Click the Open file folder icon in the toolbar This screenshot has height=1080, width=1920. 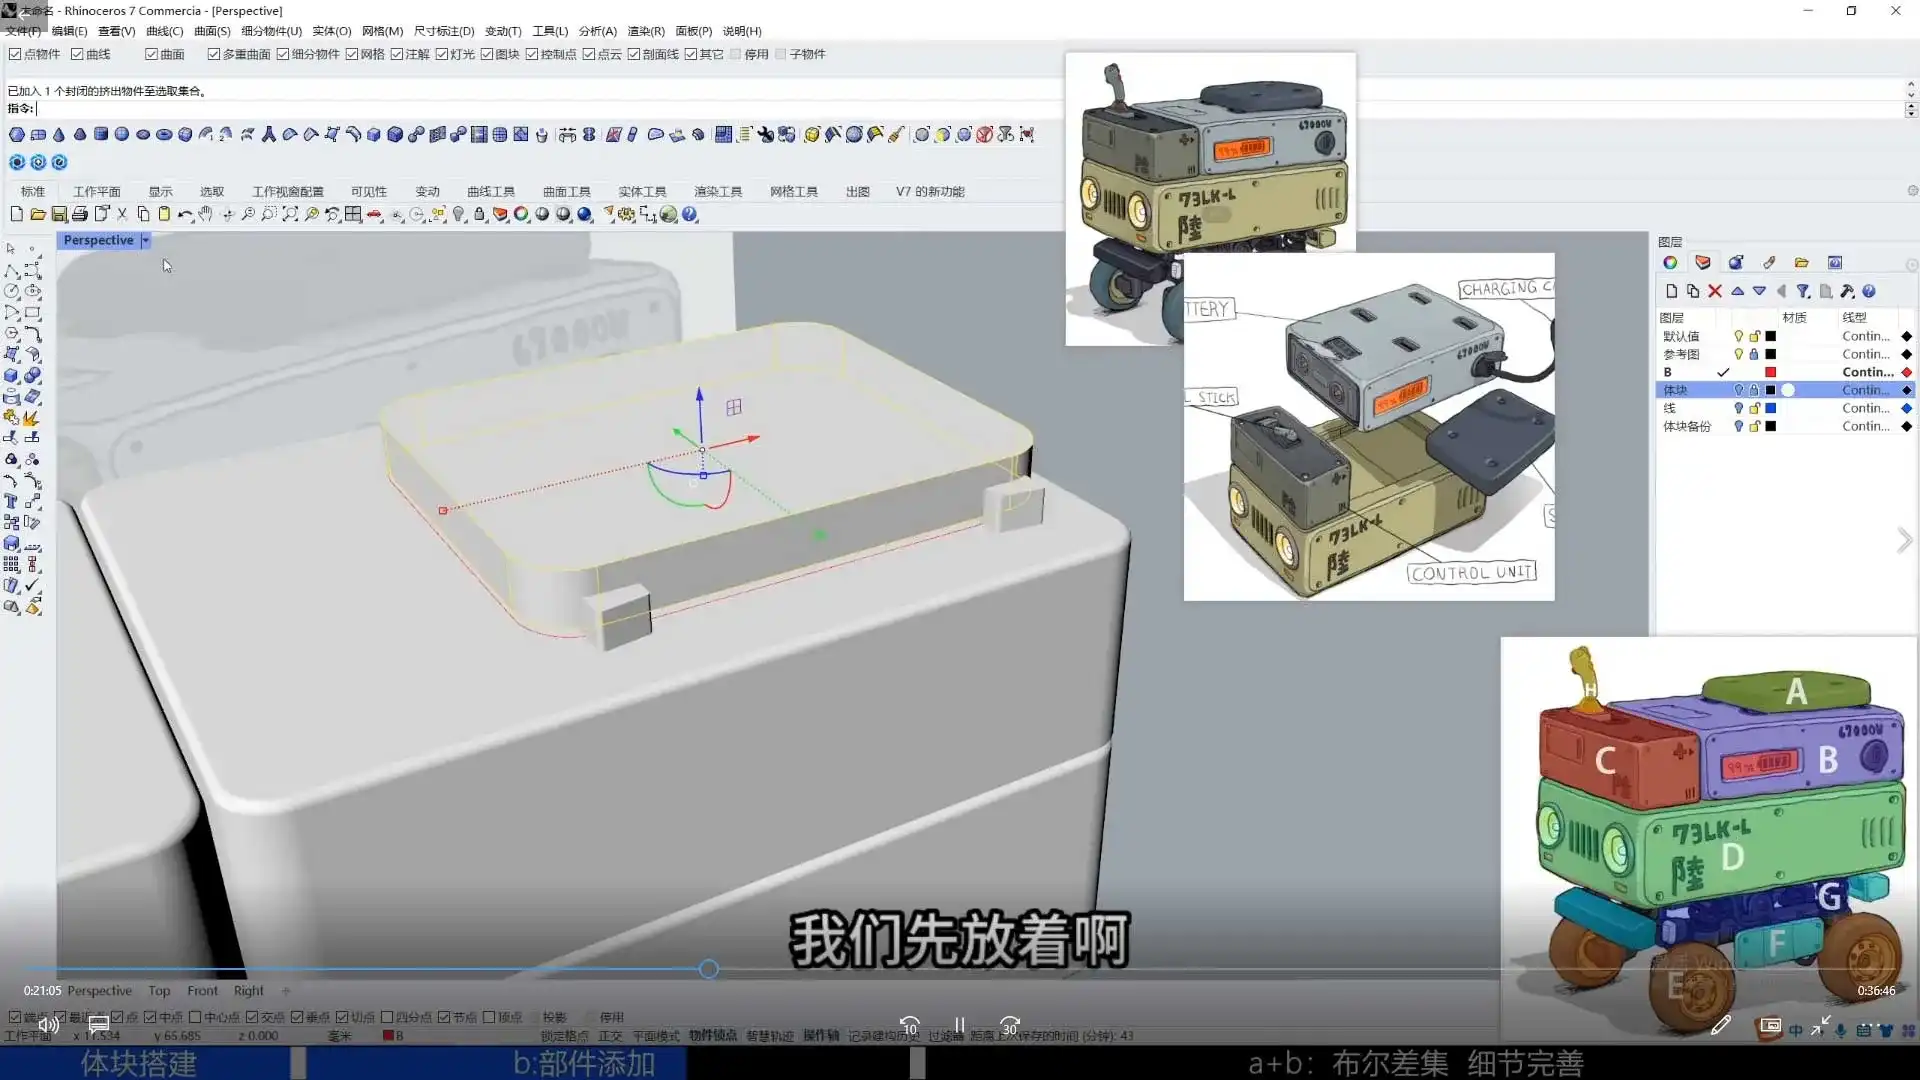click(38, 214)
